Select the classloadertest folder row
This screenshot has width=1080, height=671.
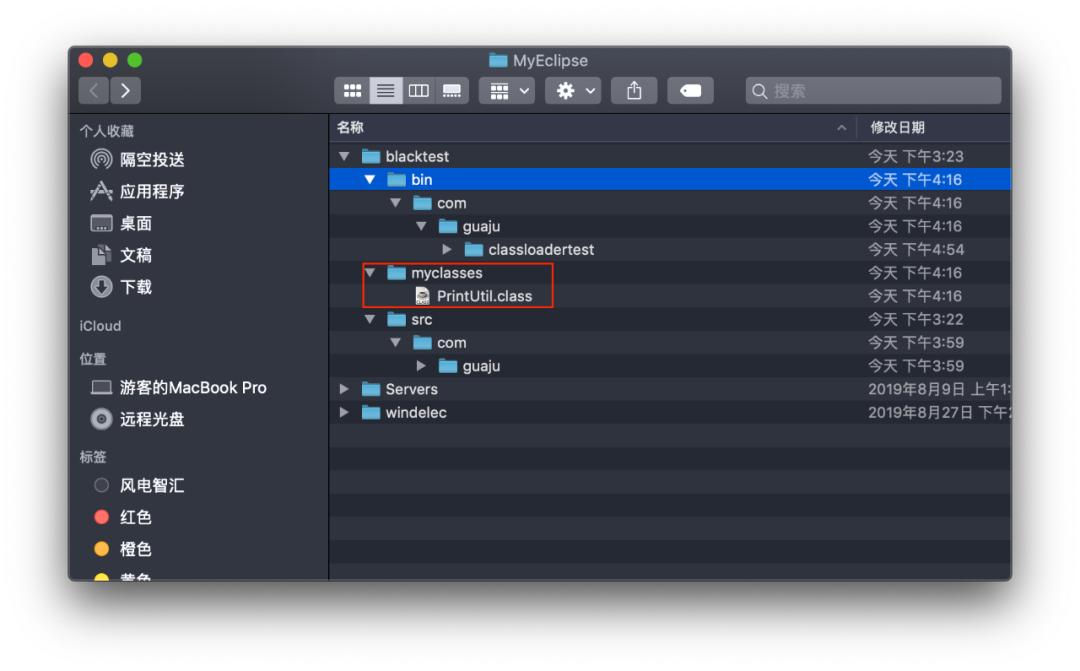tap(670, 249)
